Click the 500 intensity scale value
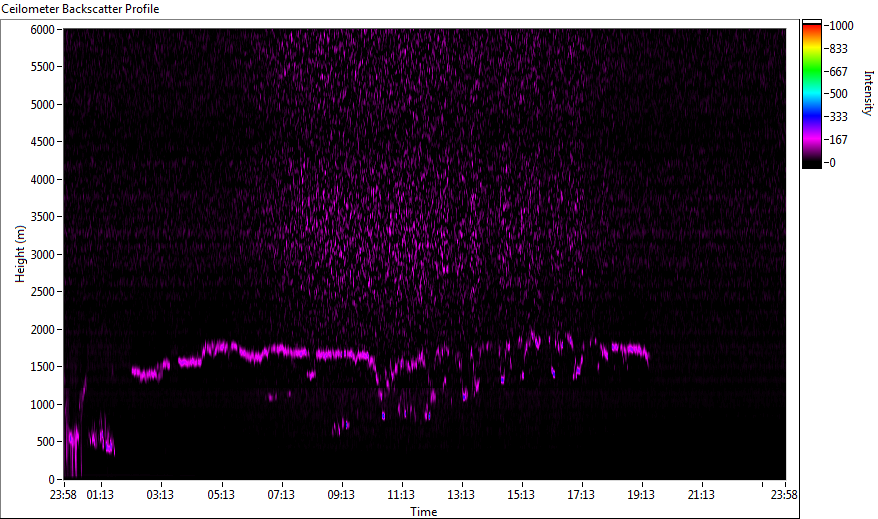 (838, 94)
